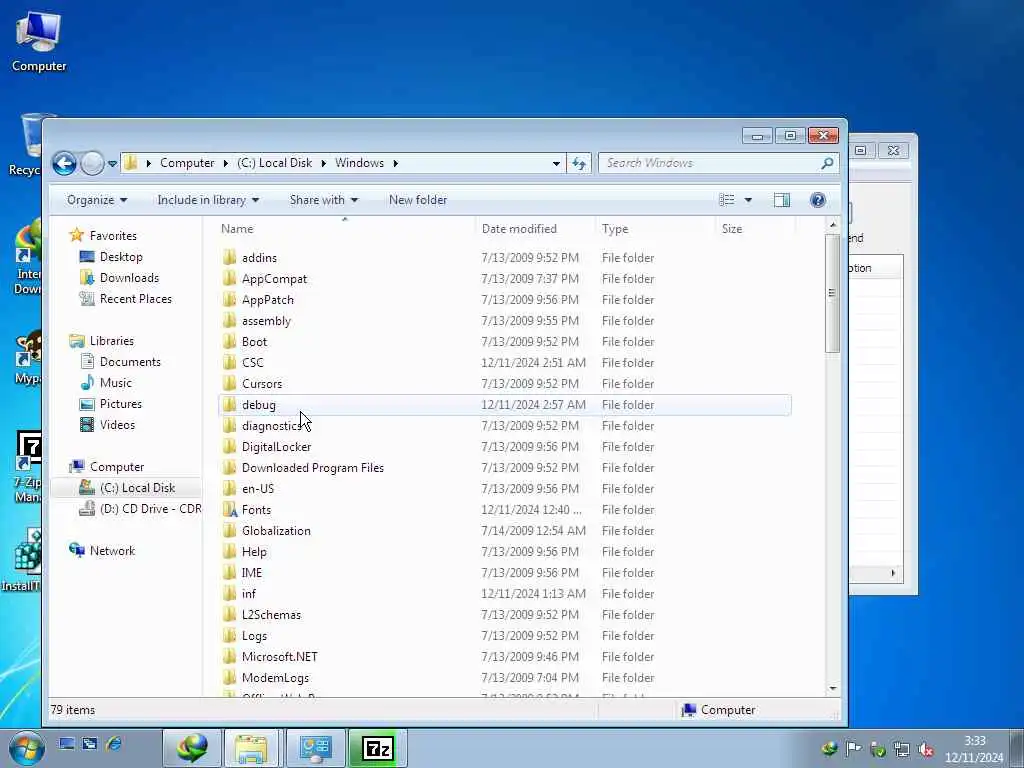Change view with the views icon

point(727,200)
